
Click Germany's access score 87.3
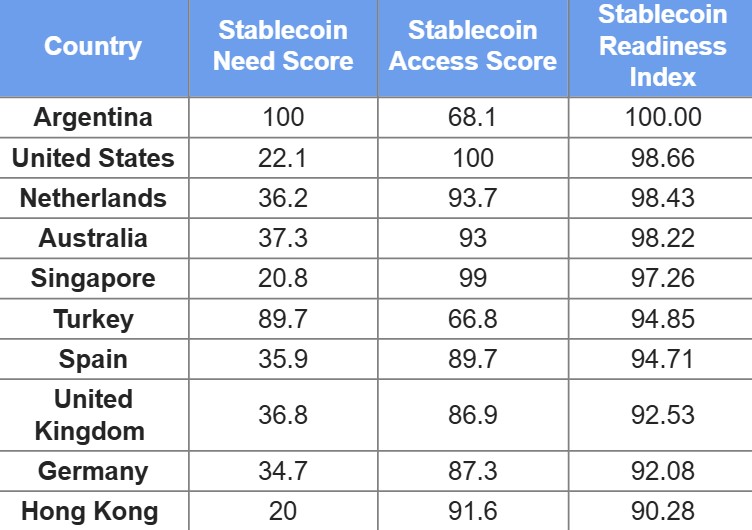tap(473, 471)
